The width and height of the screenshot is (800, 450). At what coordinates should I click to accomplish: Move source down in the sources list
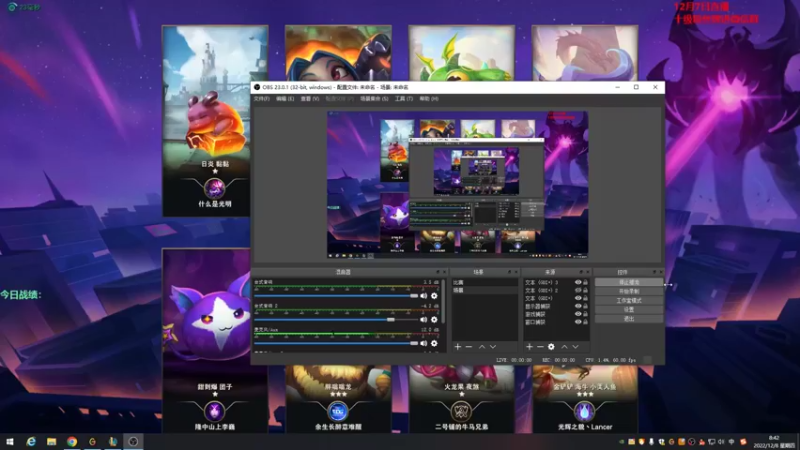click(x=576, y=347)
